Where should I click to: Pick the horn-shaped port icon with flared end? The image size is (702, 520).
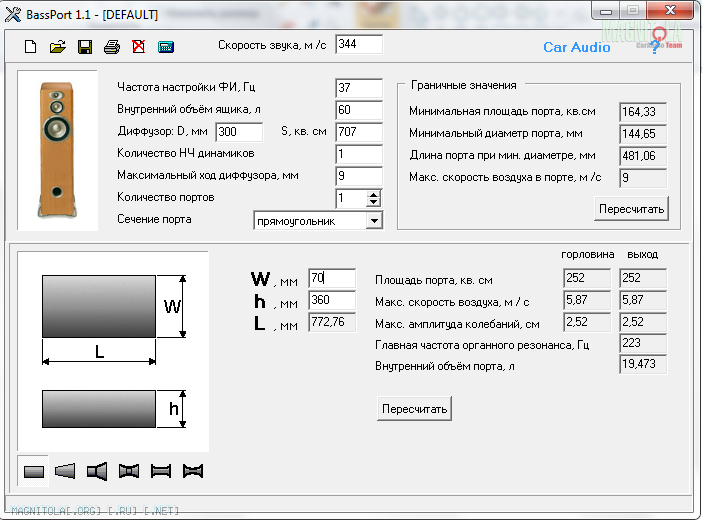pos(97,471)
